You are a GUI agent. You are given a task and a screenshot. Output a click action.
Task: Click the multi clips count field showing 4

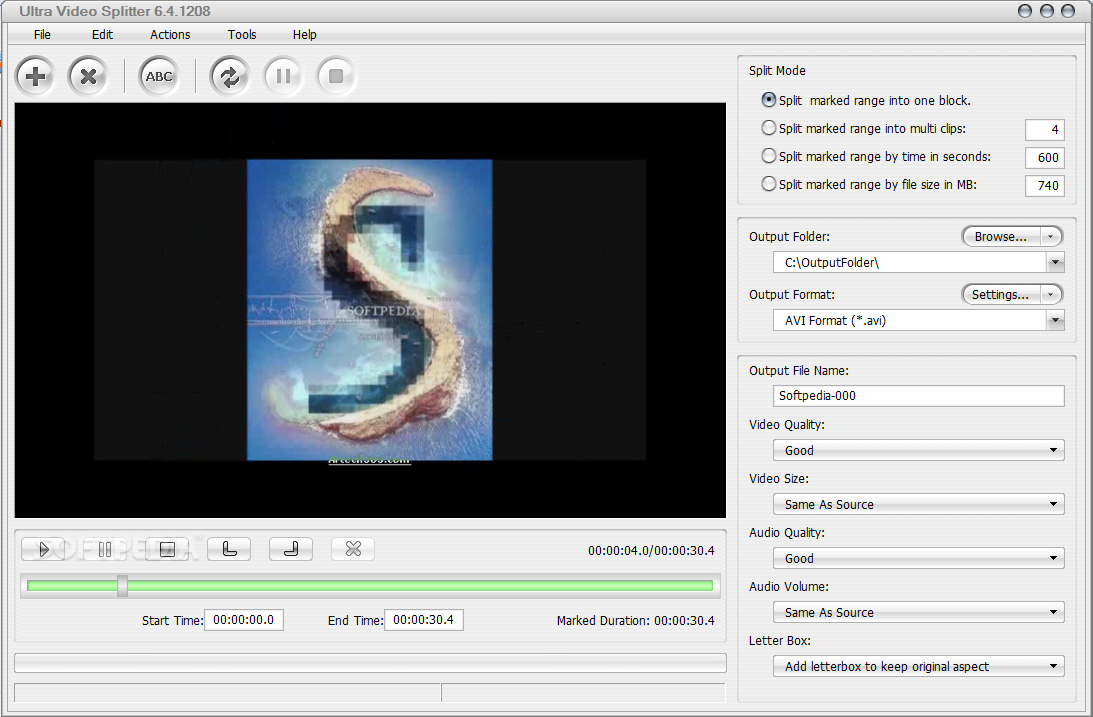(x=1045, y=130)
